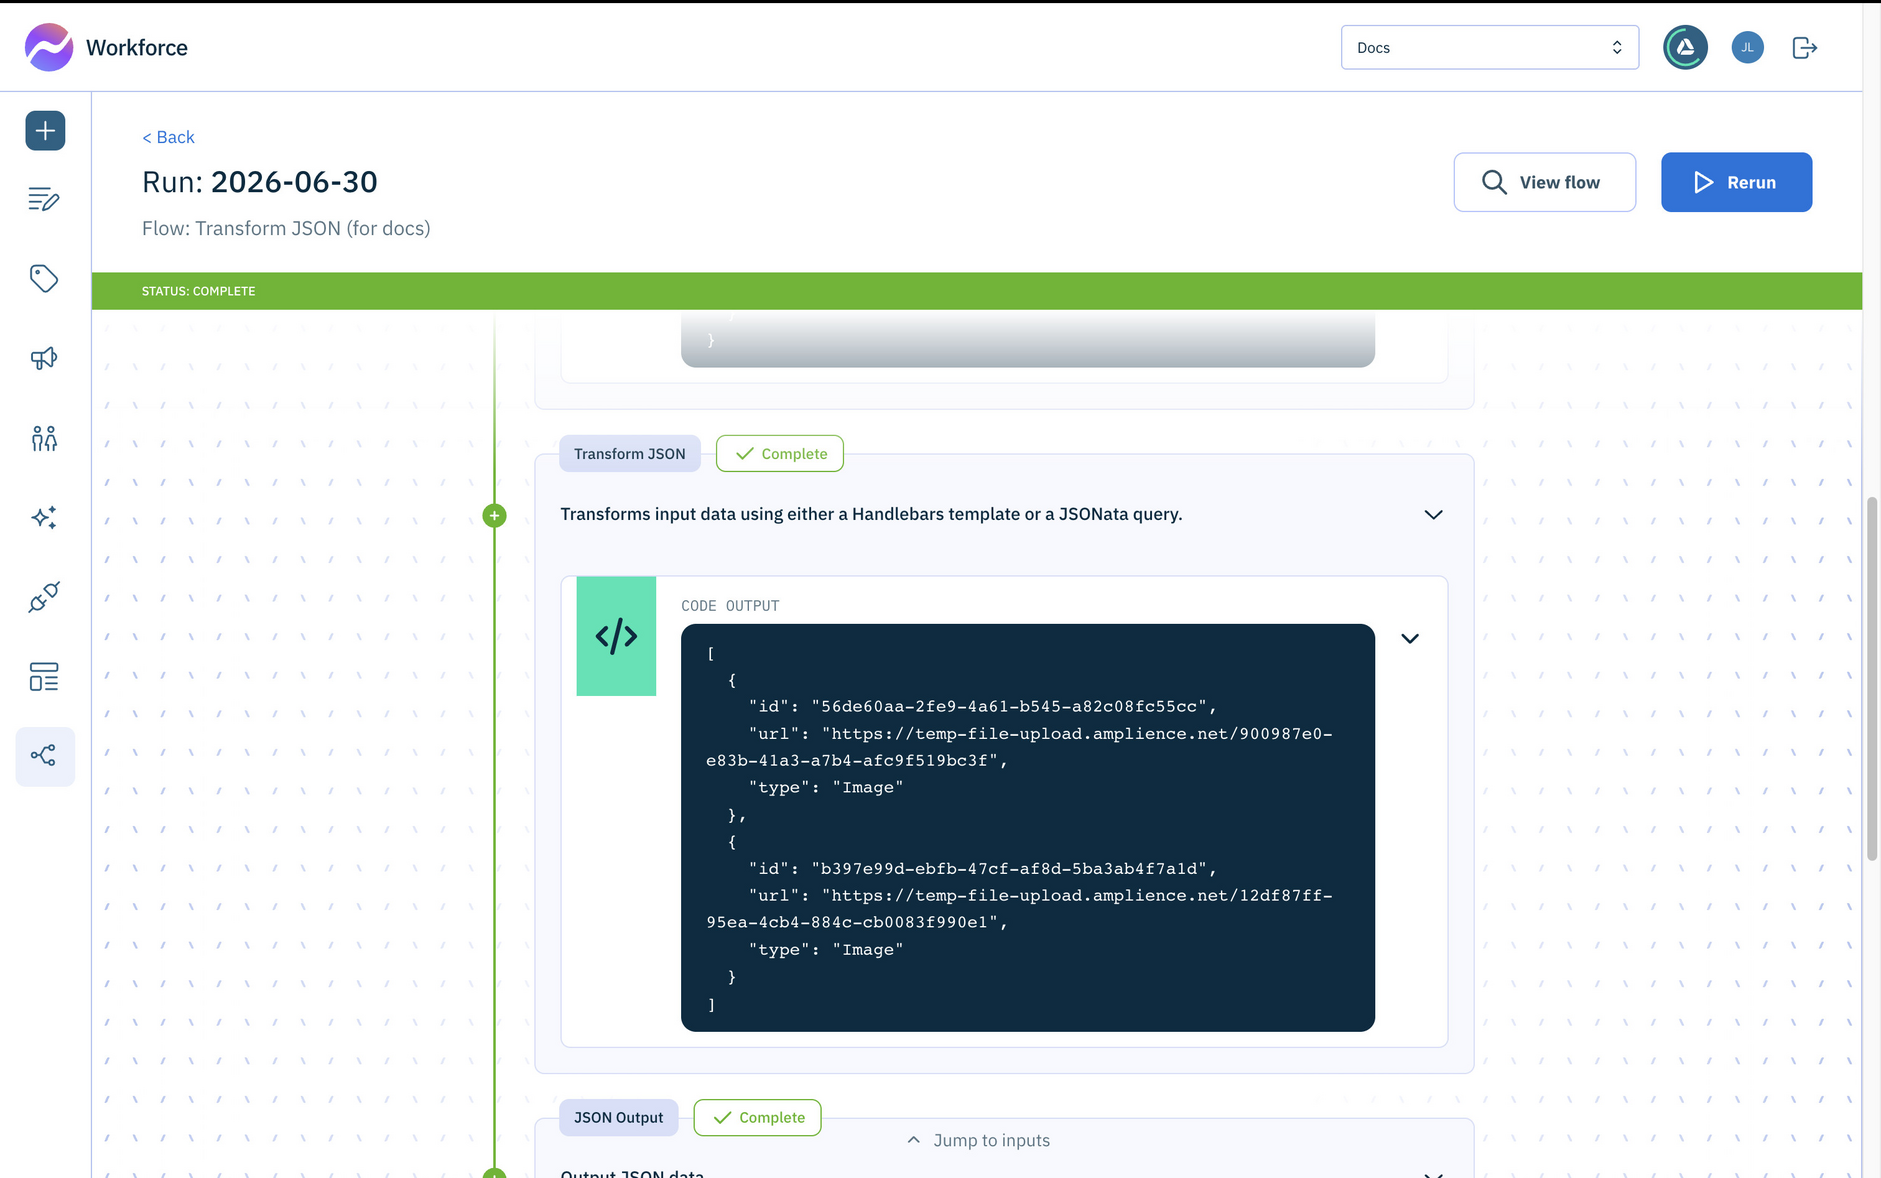Open the sparkles AI sidebar icon
Screen dimensions: 1881x1178
44,517
